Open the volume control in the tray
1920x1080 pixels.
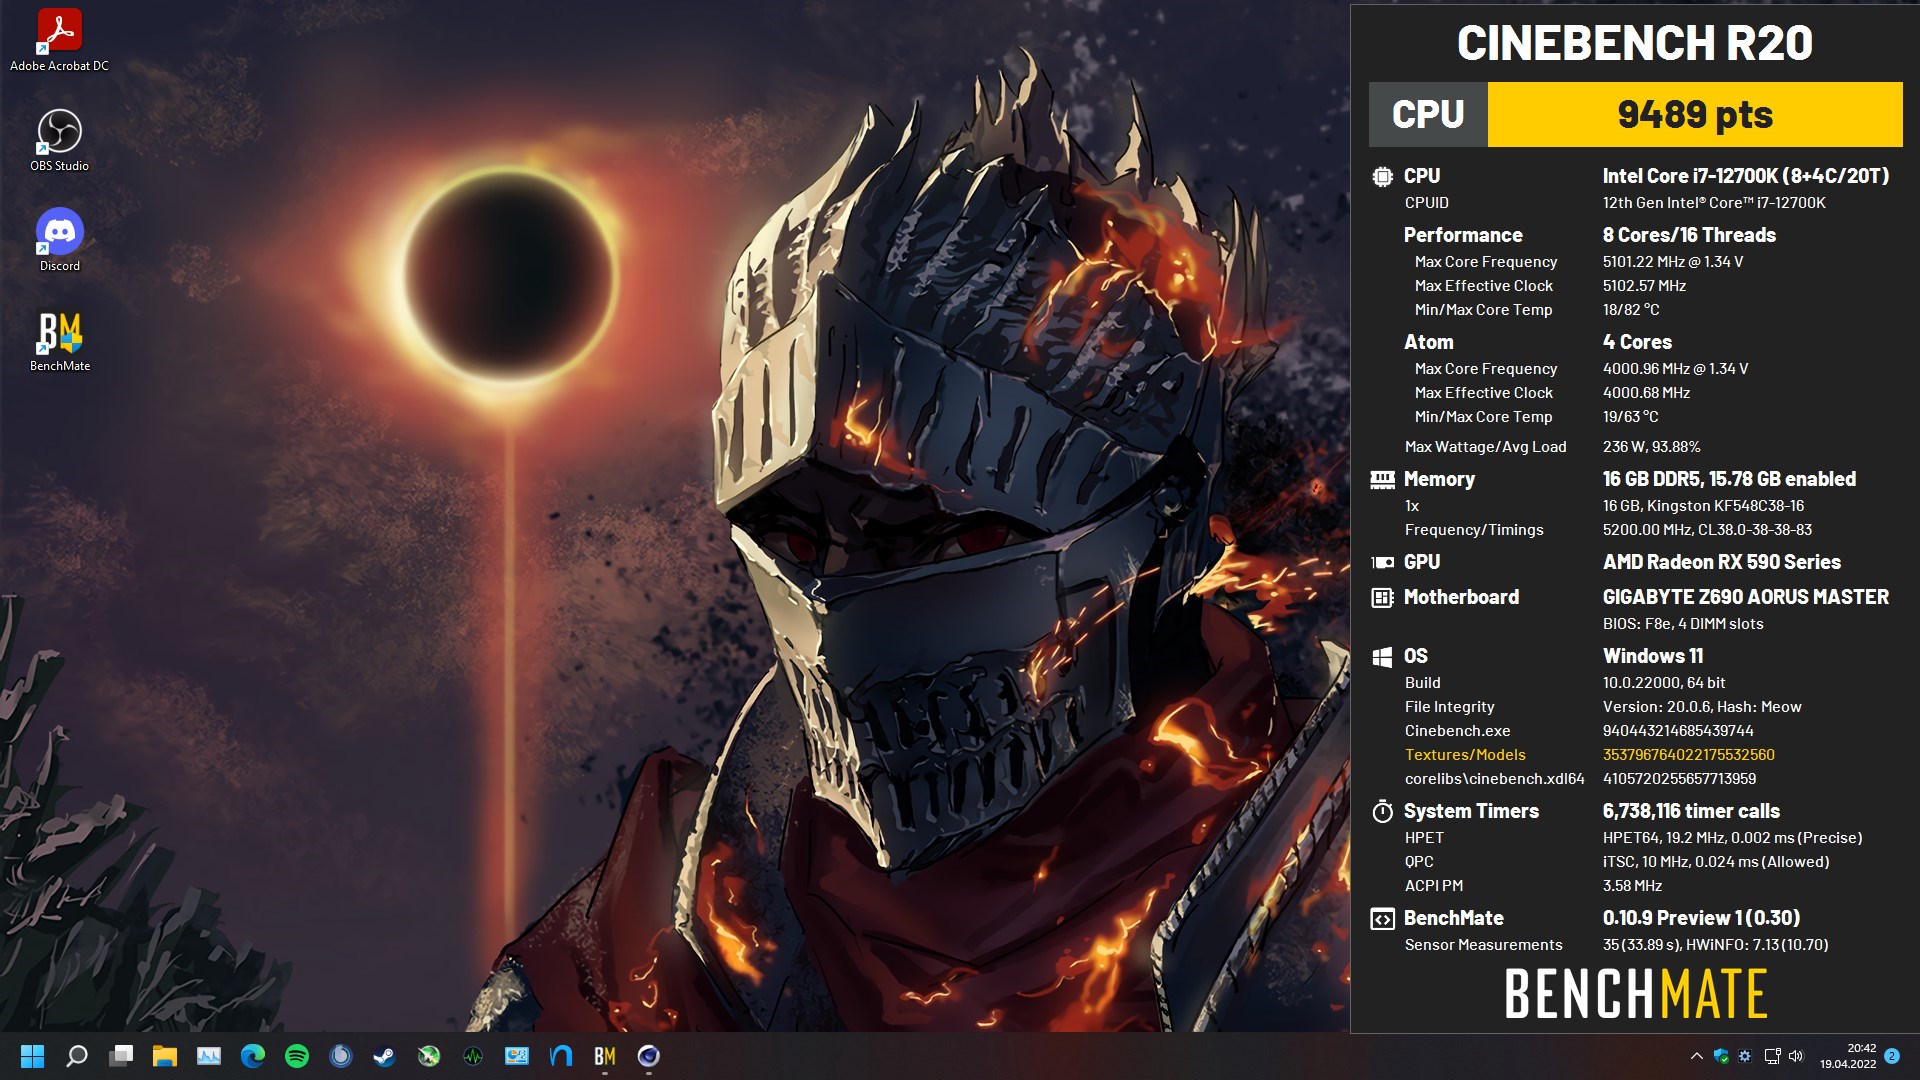(x=1796, y=1056)
